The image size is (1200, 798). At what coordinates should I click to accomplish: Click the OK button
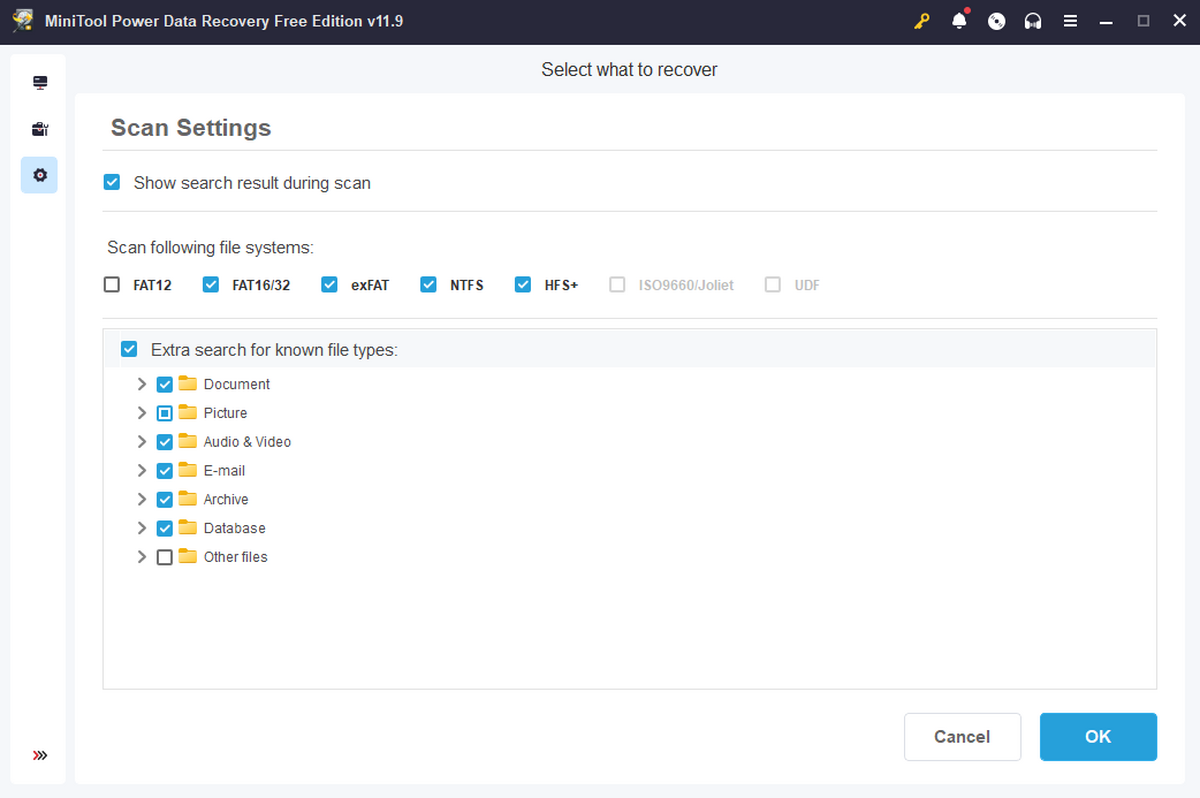click(x=1098, y=737)
